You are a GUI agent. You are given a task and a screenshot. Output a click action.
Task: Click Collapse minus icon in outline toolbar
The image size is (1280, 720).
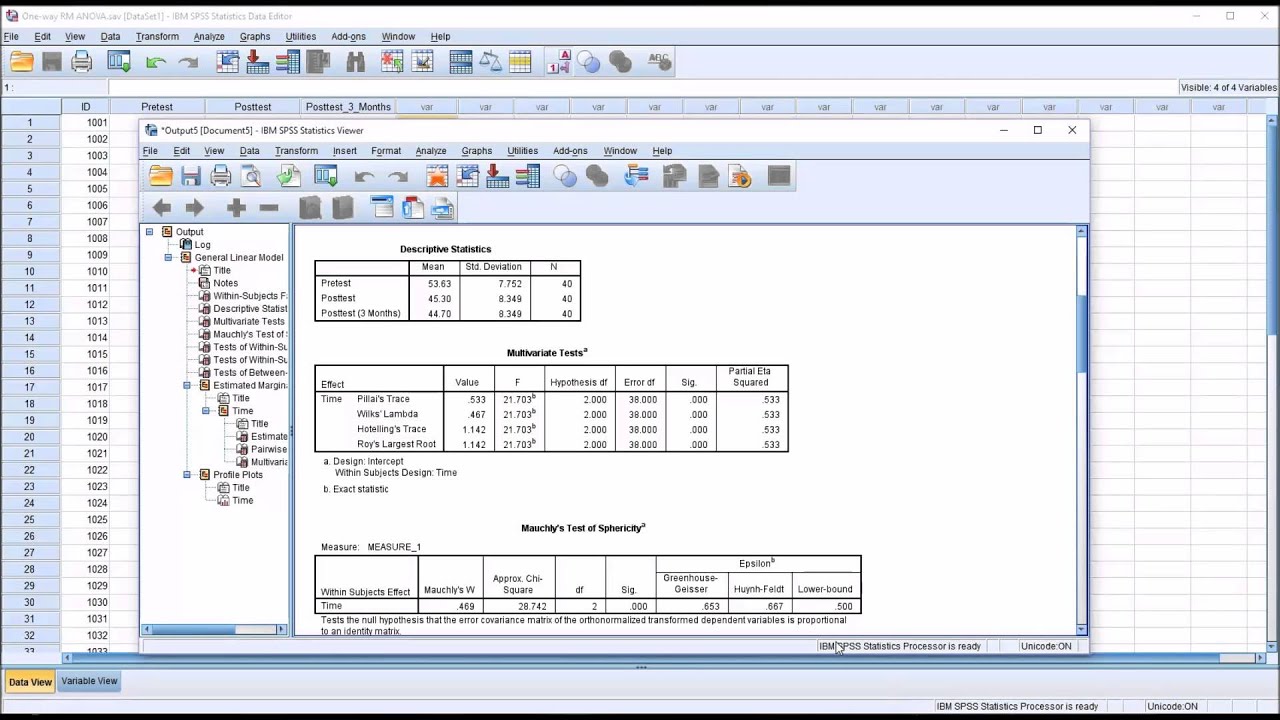tap(268, 207)
